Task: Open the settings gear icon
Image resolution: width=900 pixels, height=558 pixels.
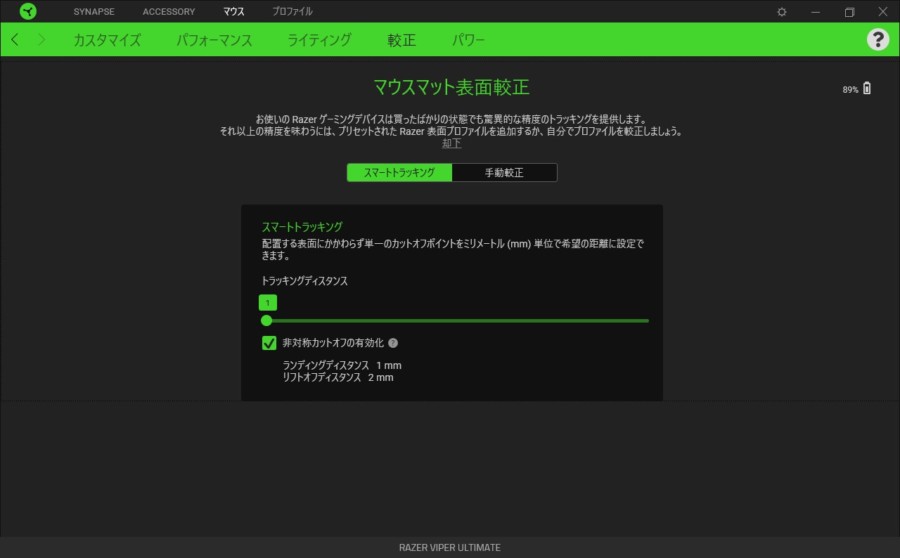Action: [782, 12]
